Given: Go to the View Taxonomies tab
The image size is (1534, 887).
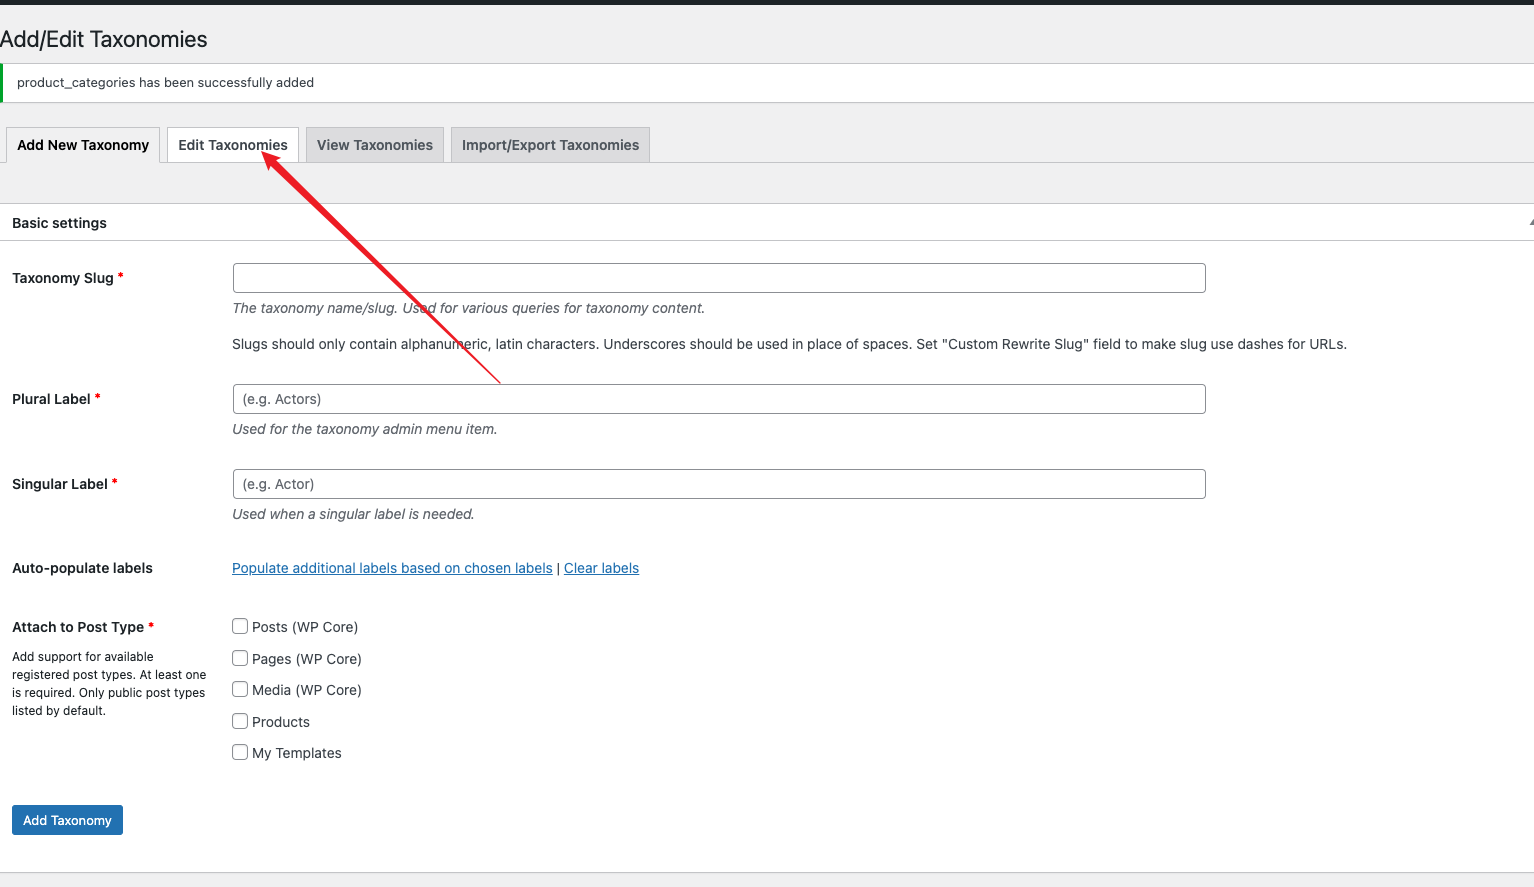Looking at the screenshot, I should click(374, 145).
